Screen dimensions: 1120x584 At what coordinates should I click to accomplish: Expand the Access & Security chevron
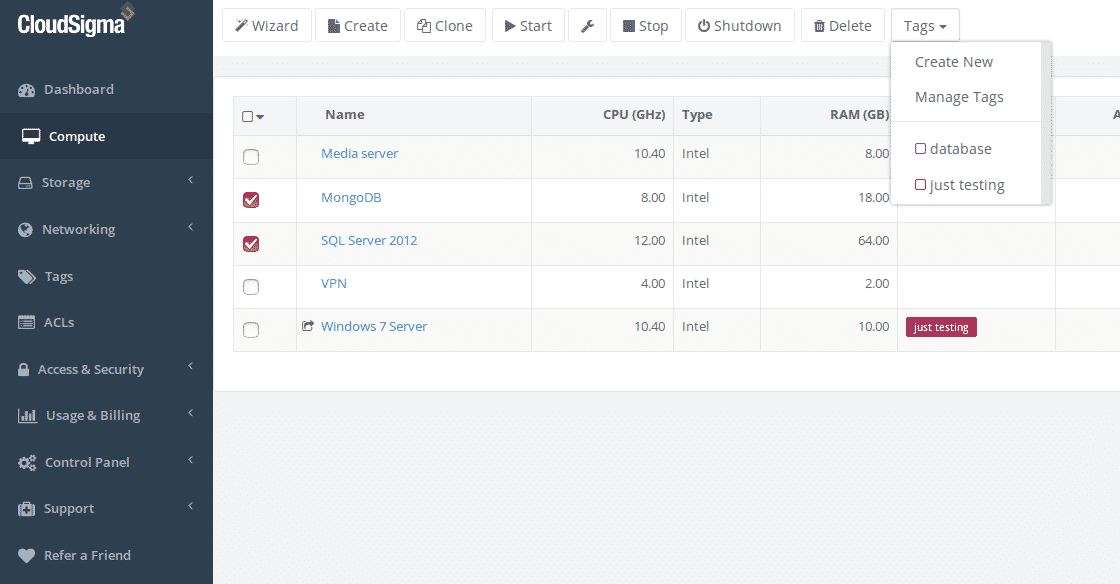(191, 366)
